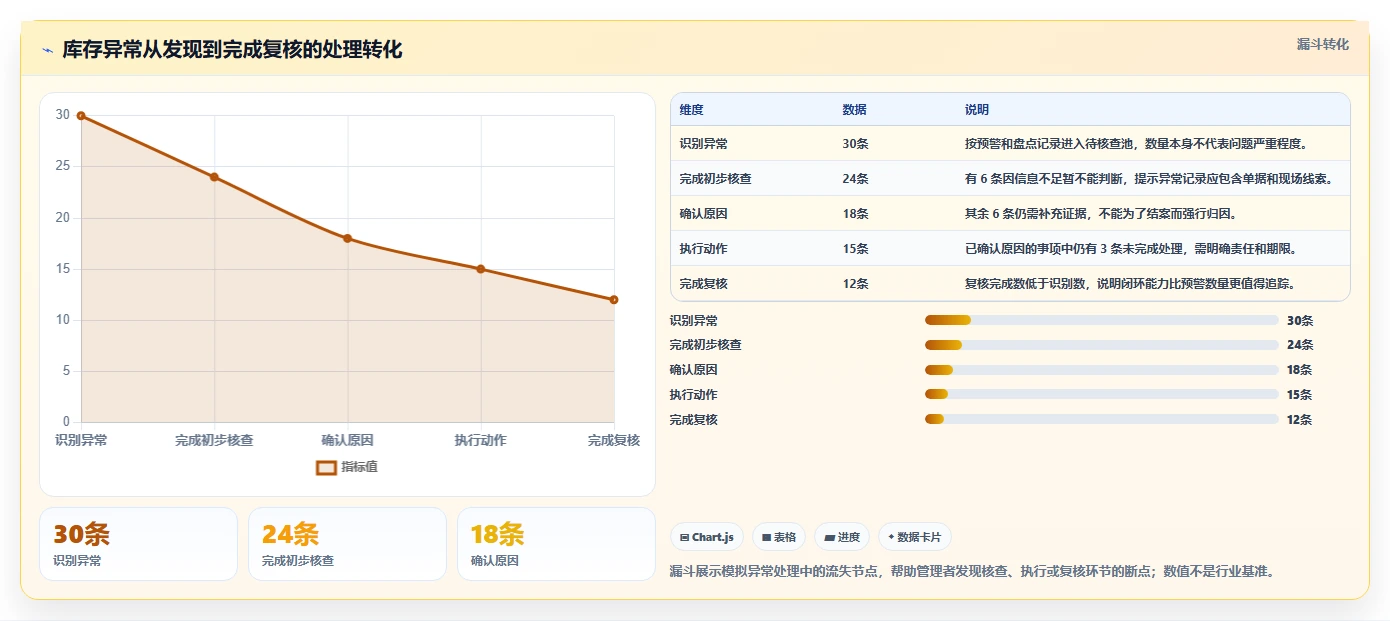Viewport: 1390px width, 621px height.
Task: Click the 识别异常 data point at 30
Action: tap(81, 116)
